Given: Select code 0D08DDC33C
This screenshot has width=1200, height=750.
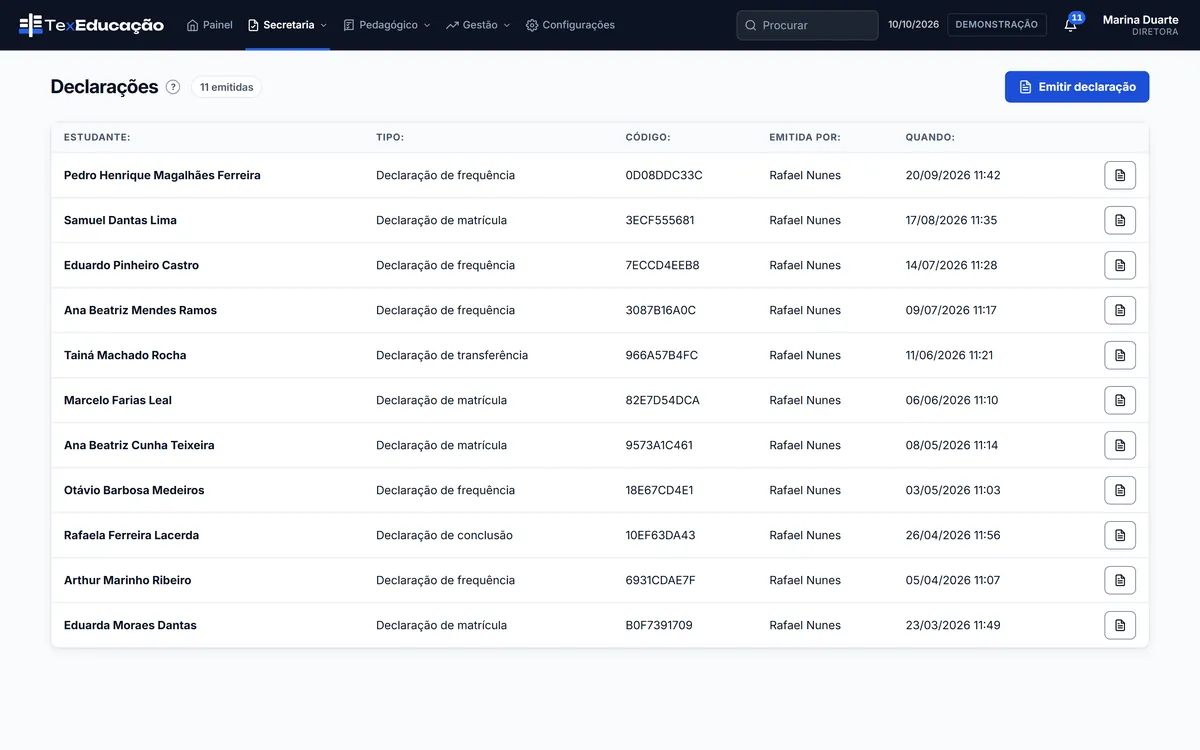Looking at the screenshot, I should tap(664, 175).
